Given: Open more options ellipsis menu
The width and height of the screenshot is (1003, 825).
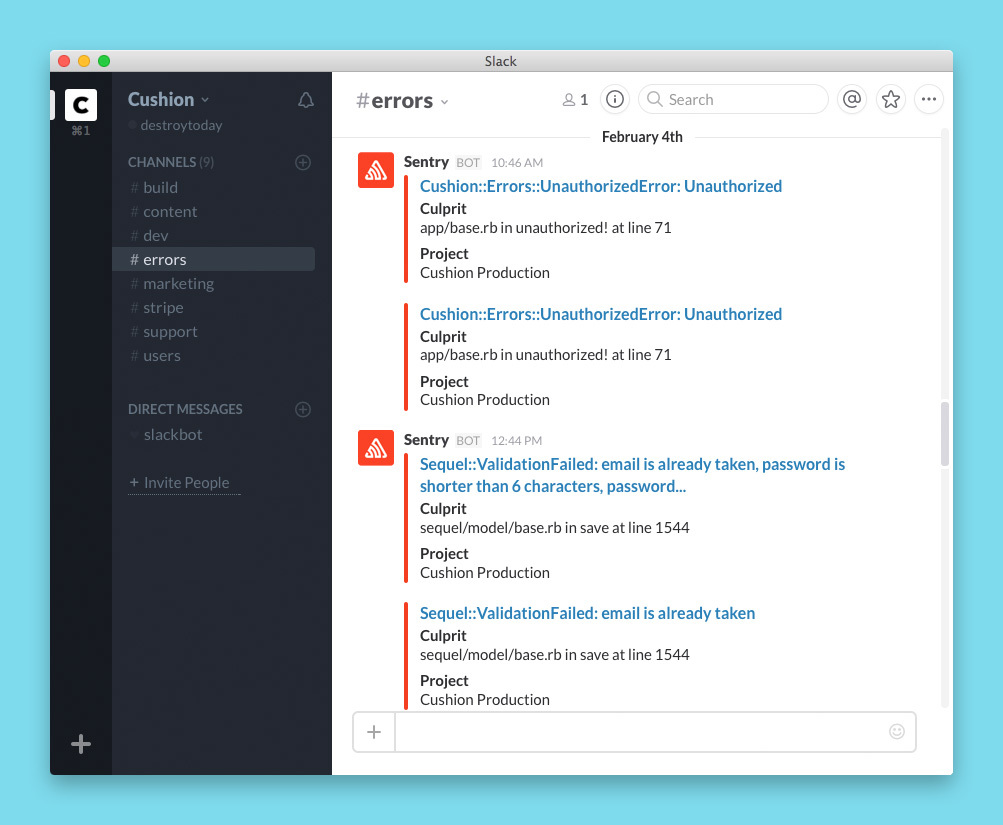Looking at the screenshot, I should [929, 99].
